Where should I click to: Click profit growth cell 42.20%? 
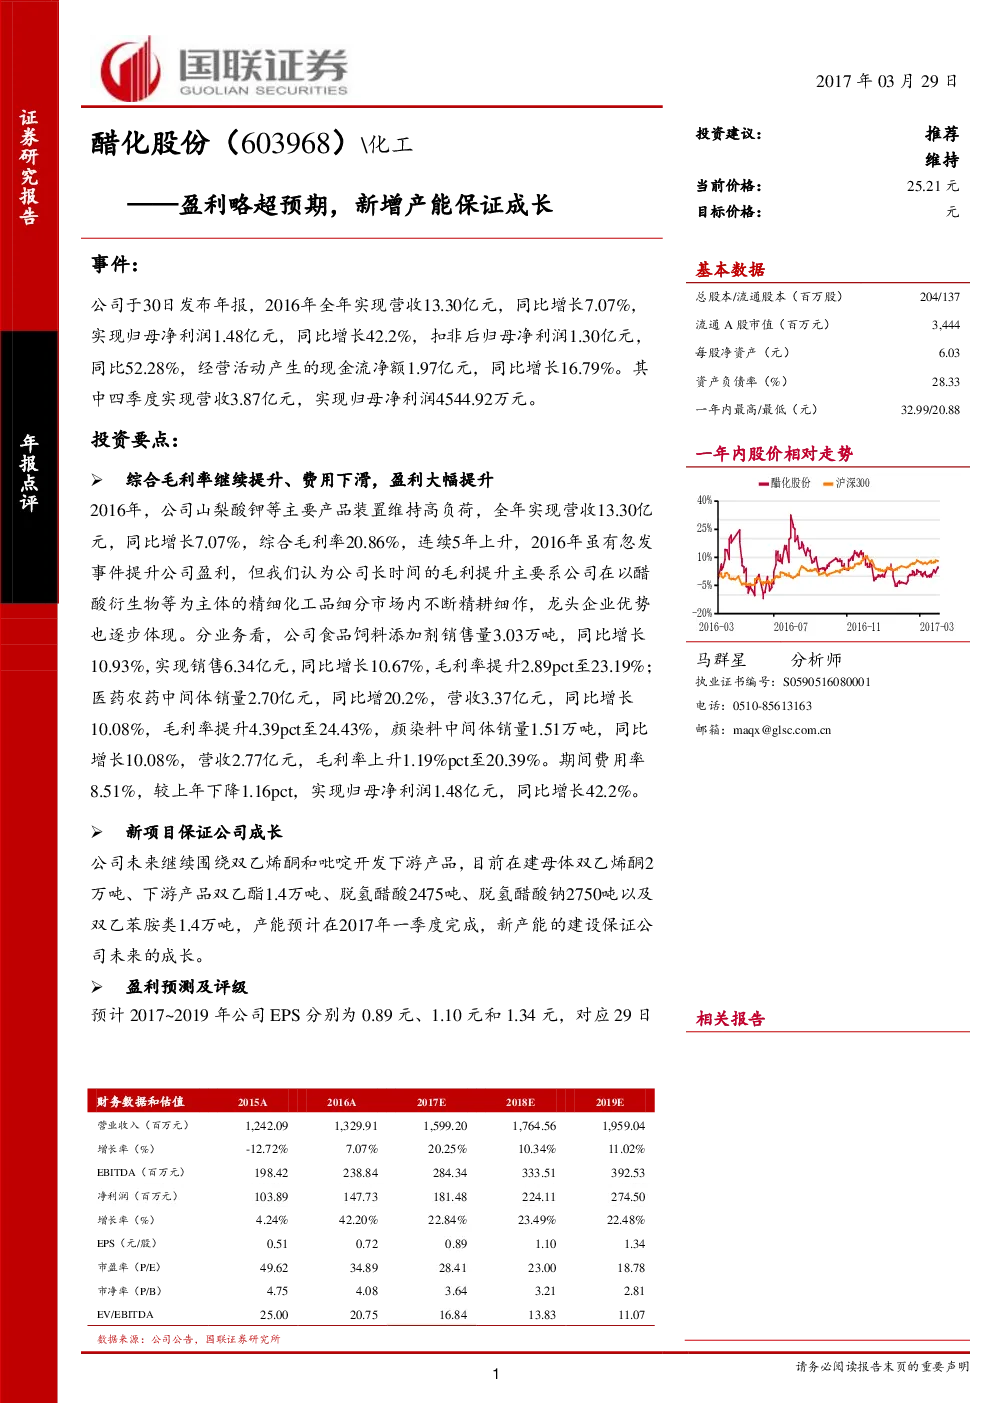tap(358, 1220)
